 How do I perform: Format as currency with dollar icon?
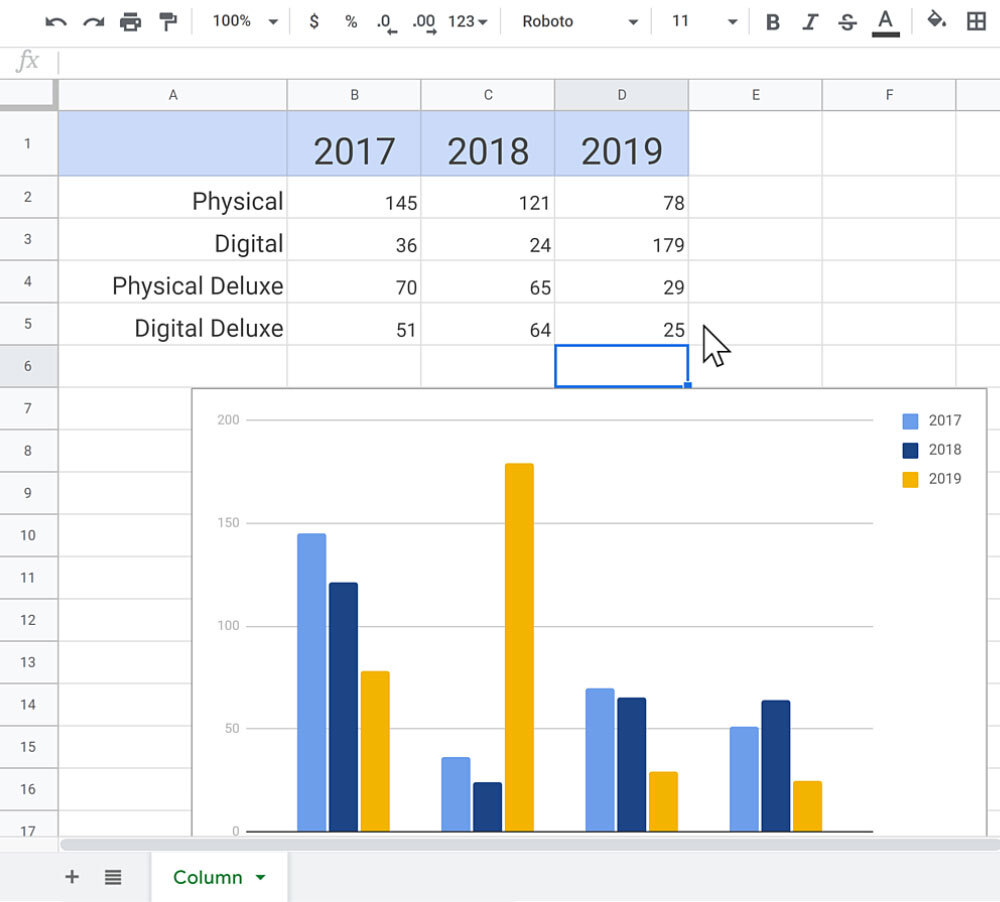coord(314,22)
